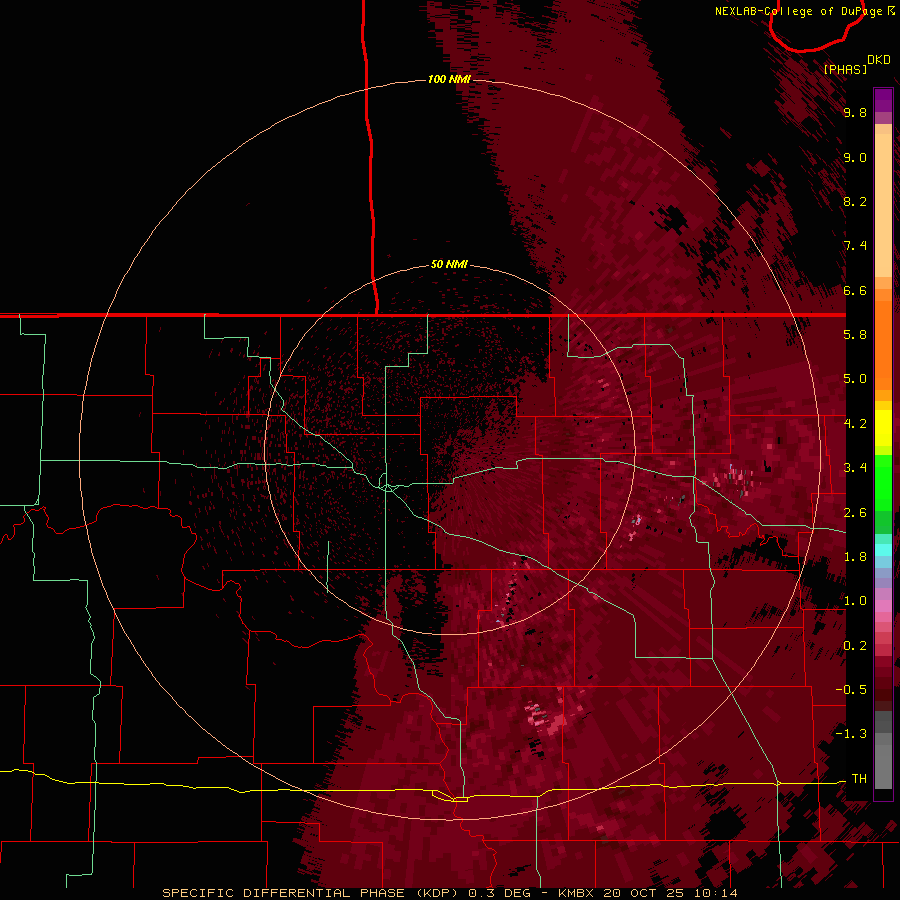Click the 50 NMI range ring label
Screen dimensions: 900x900
pyautogui.click(x=449, y=264)
